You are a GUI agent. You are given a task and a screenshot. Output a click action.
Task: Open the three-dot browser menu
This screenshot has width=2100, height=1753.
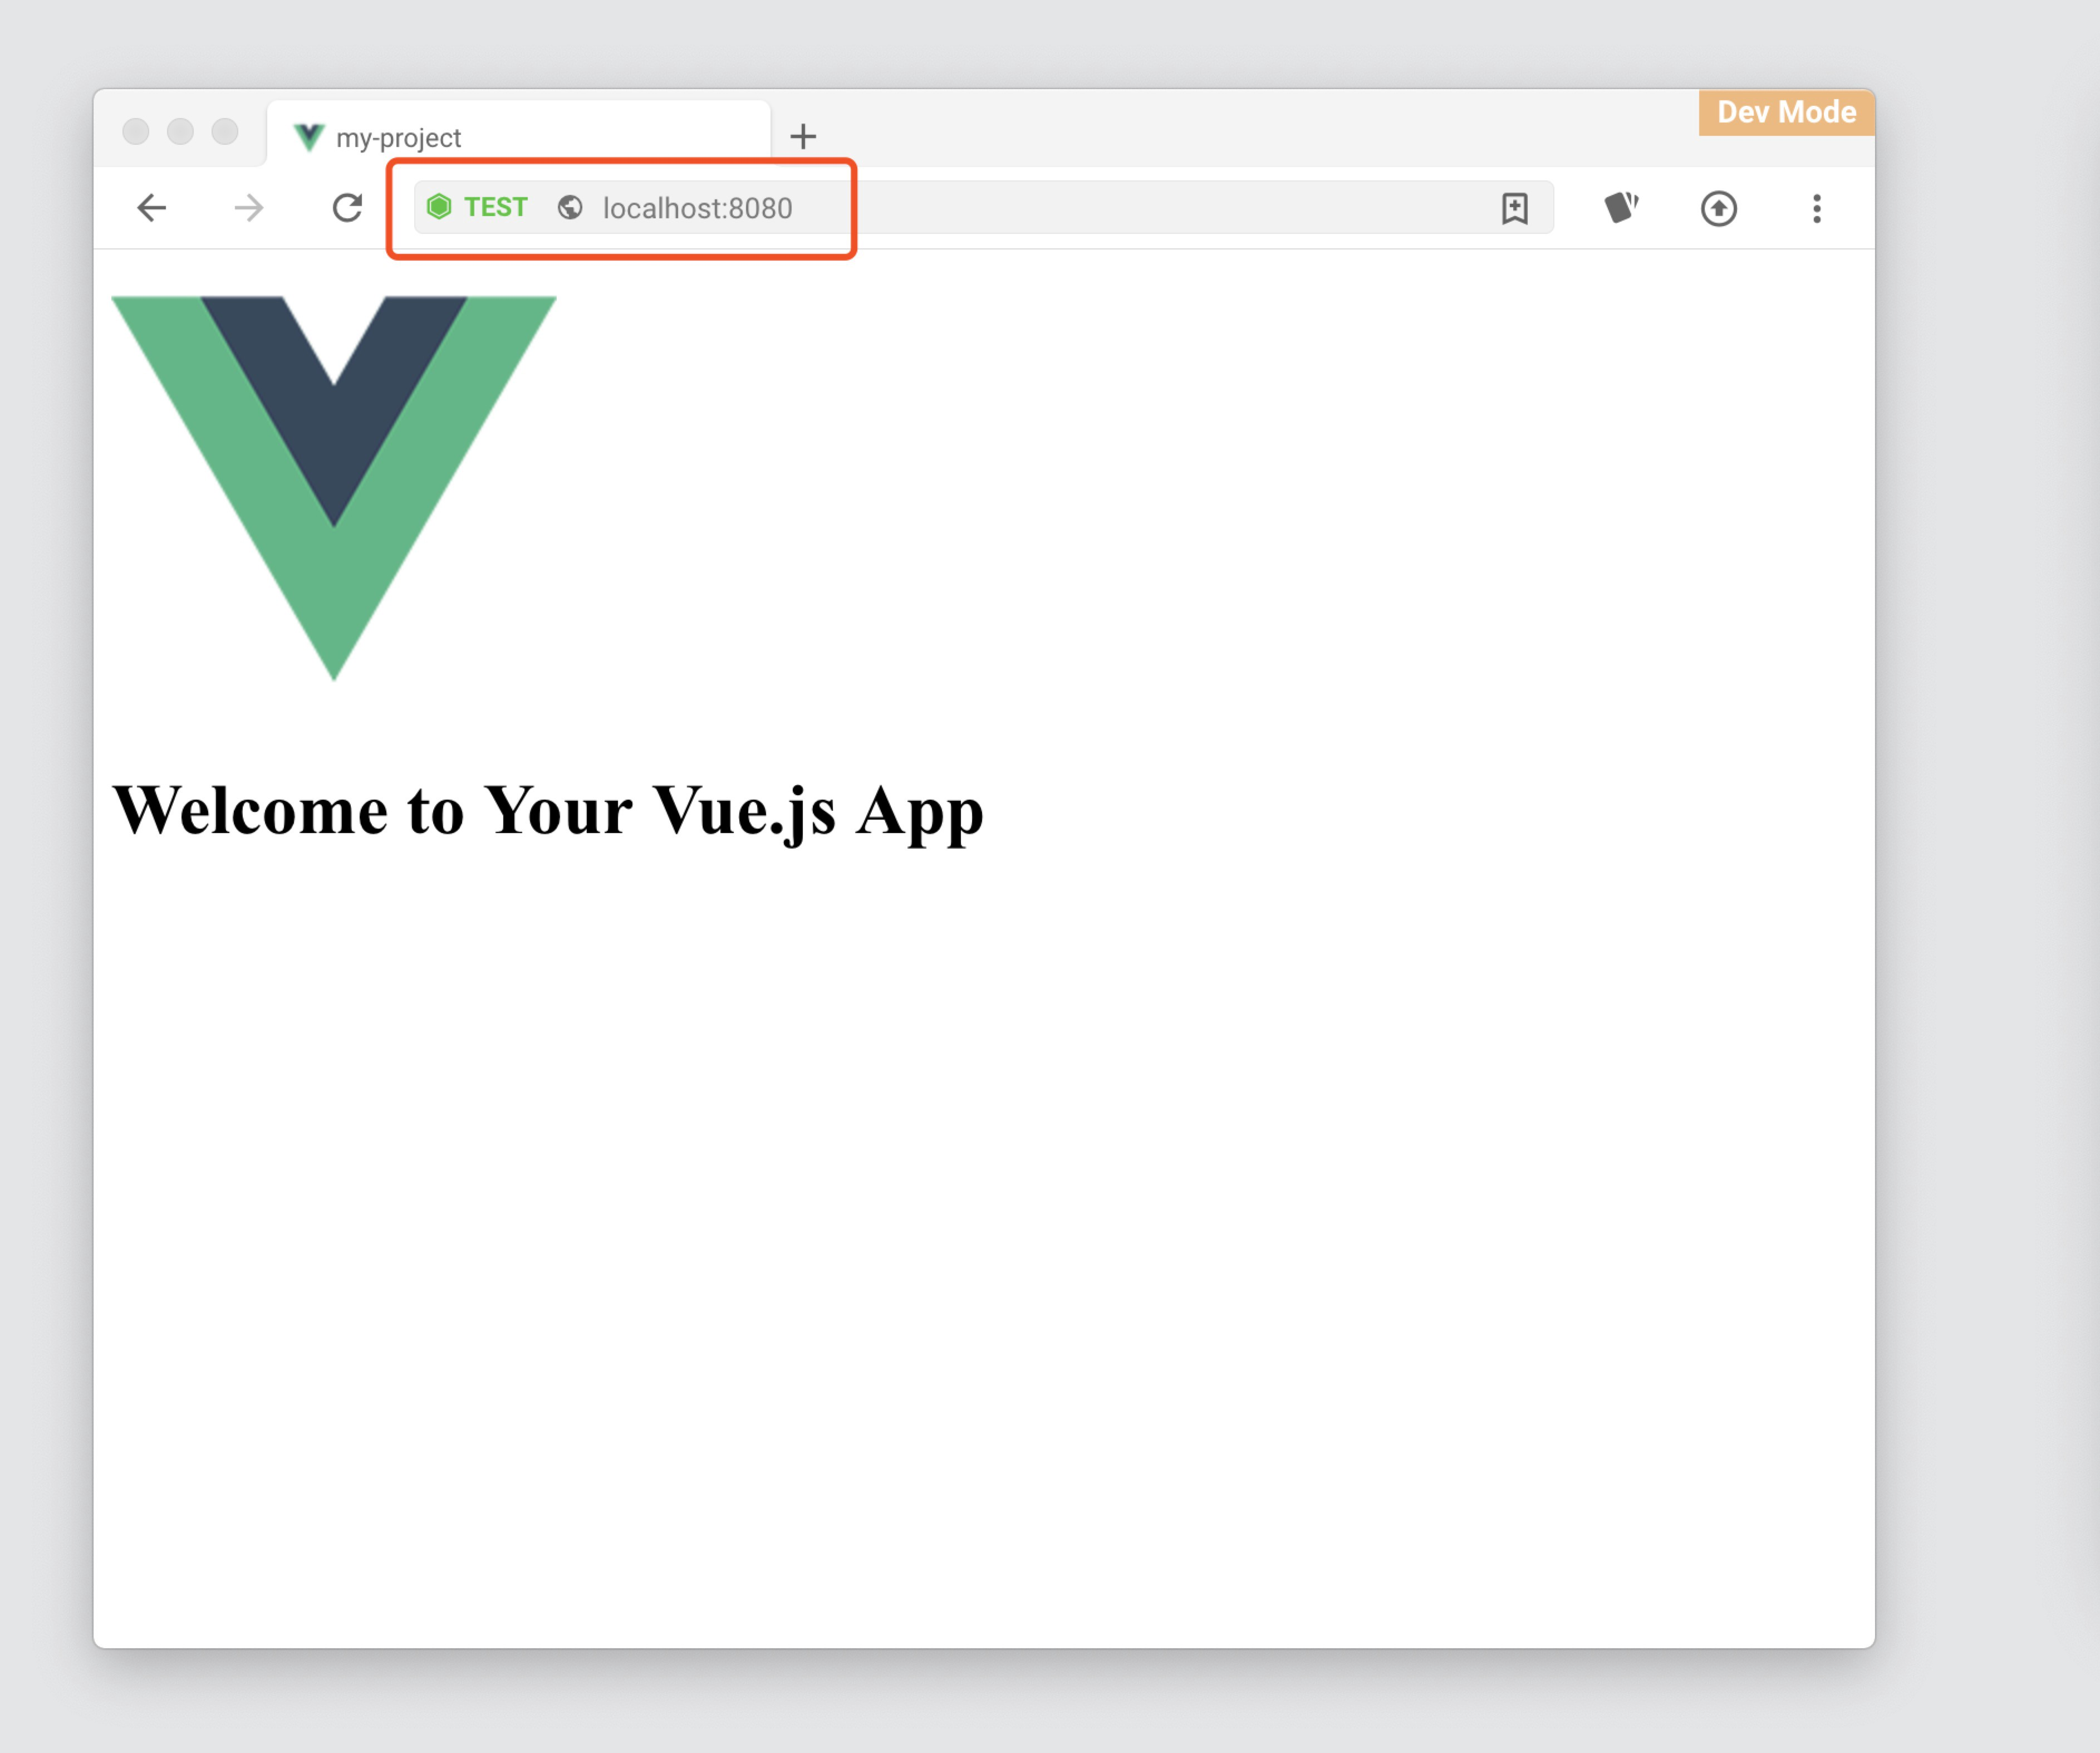pos(1817,208)
